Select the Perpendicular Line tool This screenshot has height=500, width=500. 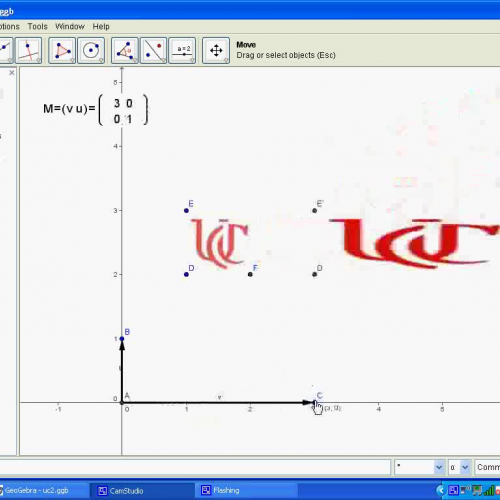[x=29, y=51]
